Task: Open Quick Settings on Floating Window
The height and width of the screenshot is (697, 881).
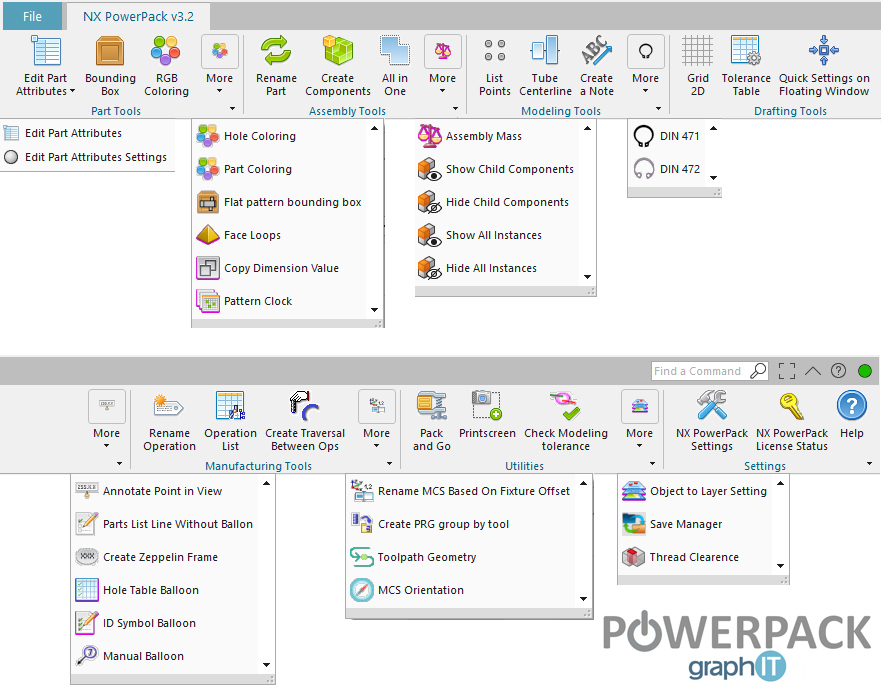Action: click(x=824, y=66)
